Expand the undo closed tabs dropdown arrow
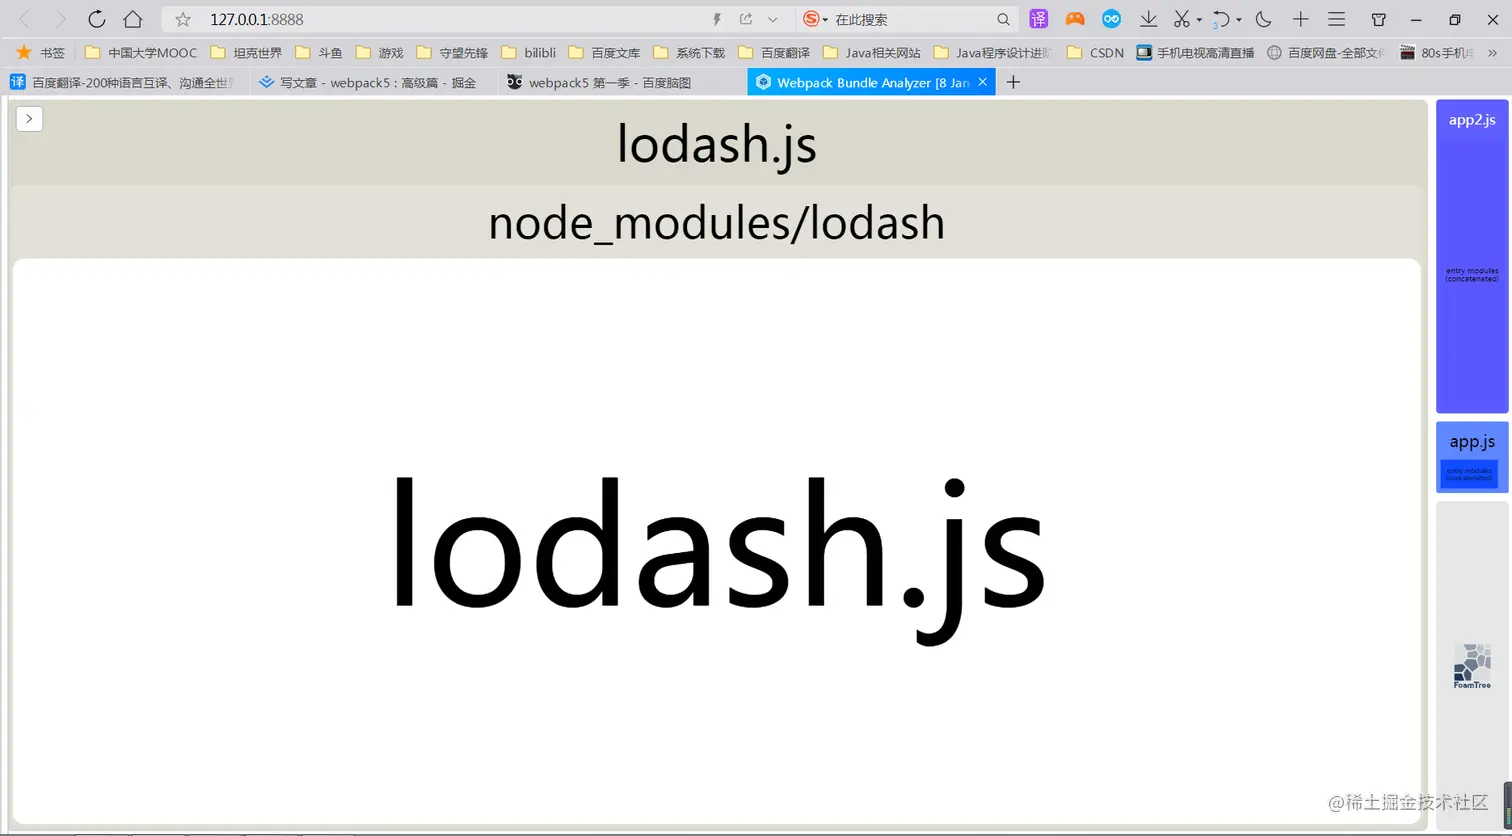1512x836 pixels. click(x=1239, y=20)
